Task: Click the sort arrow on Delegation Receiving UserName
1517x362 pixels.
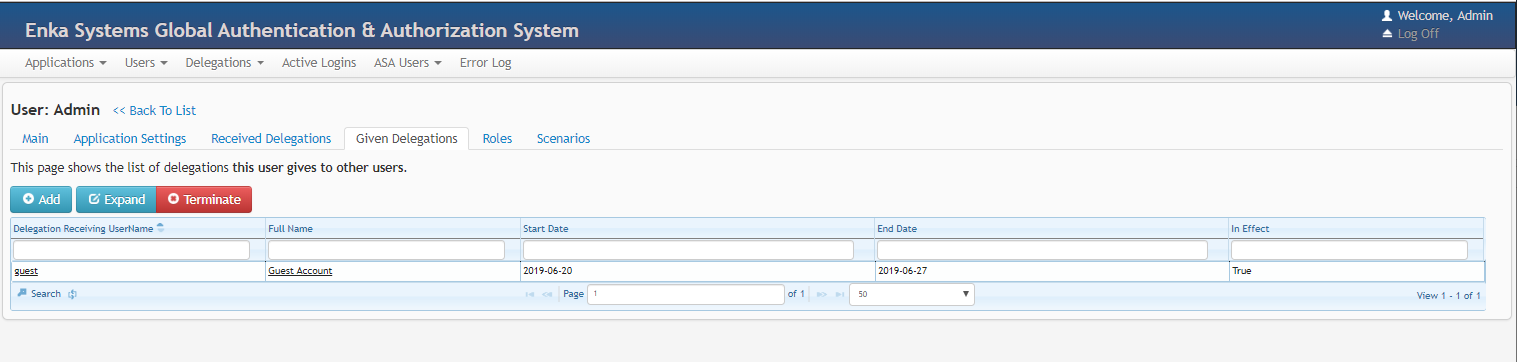Action: pyautogui.click(x=161, y=228)
